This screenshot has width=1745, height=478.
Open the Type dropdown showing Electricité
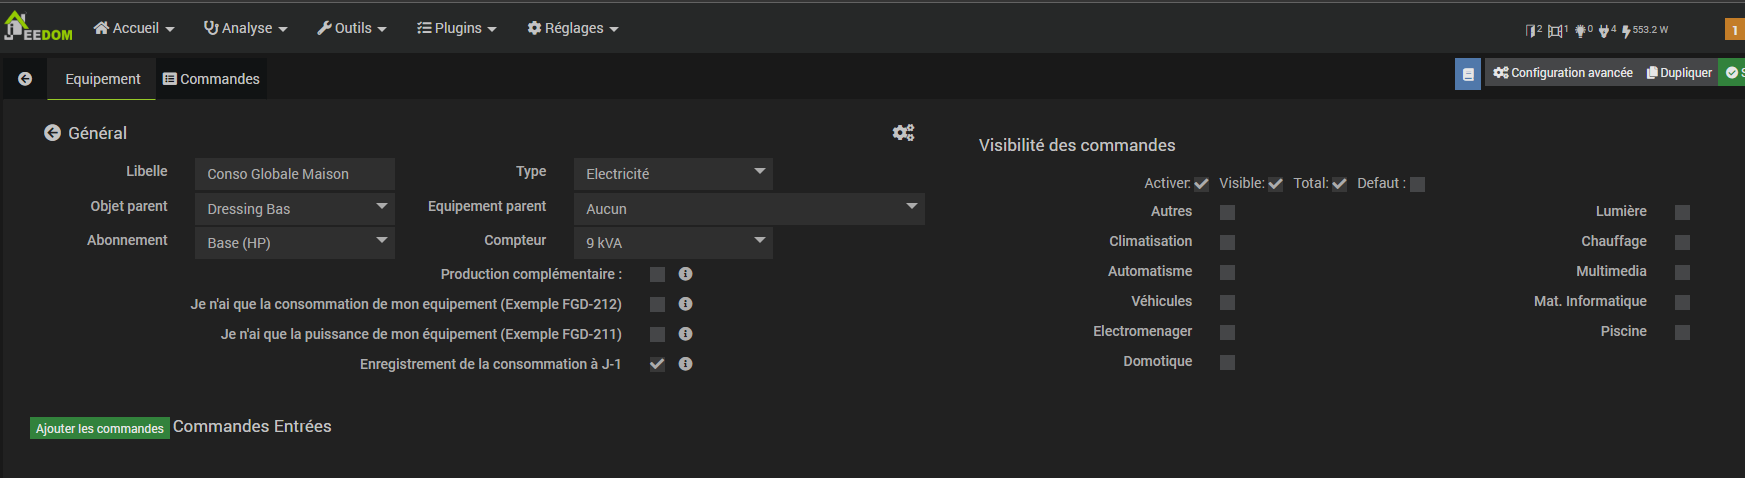(673, 174)
